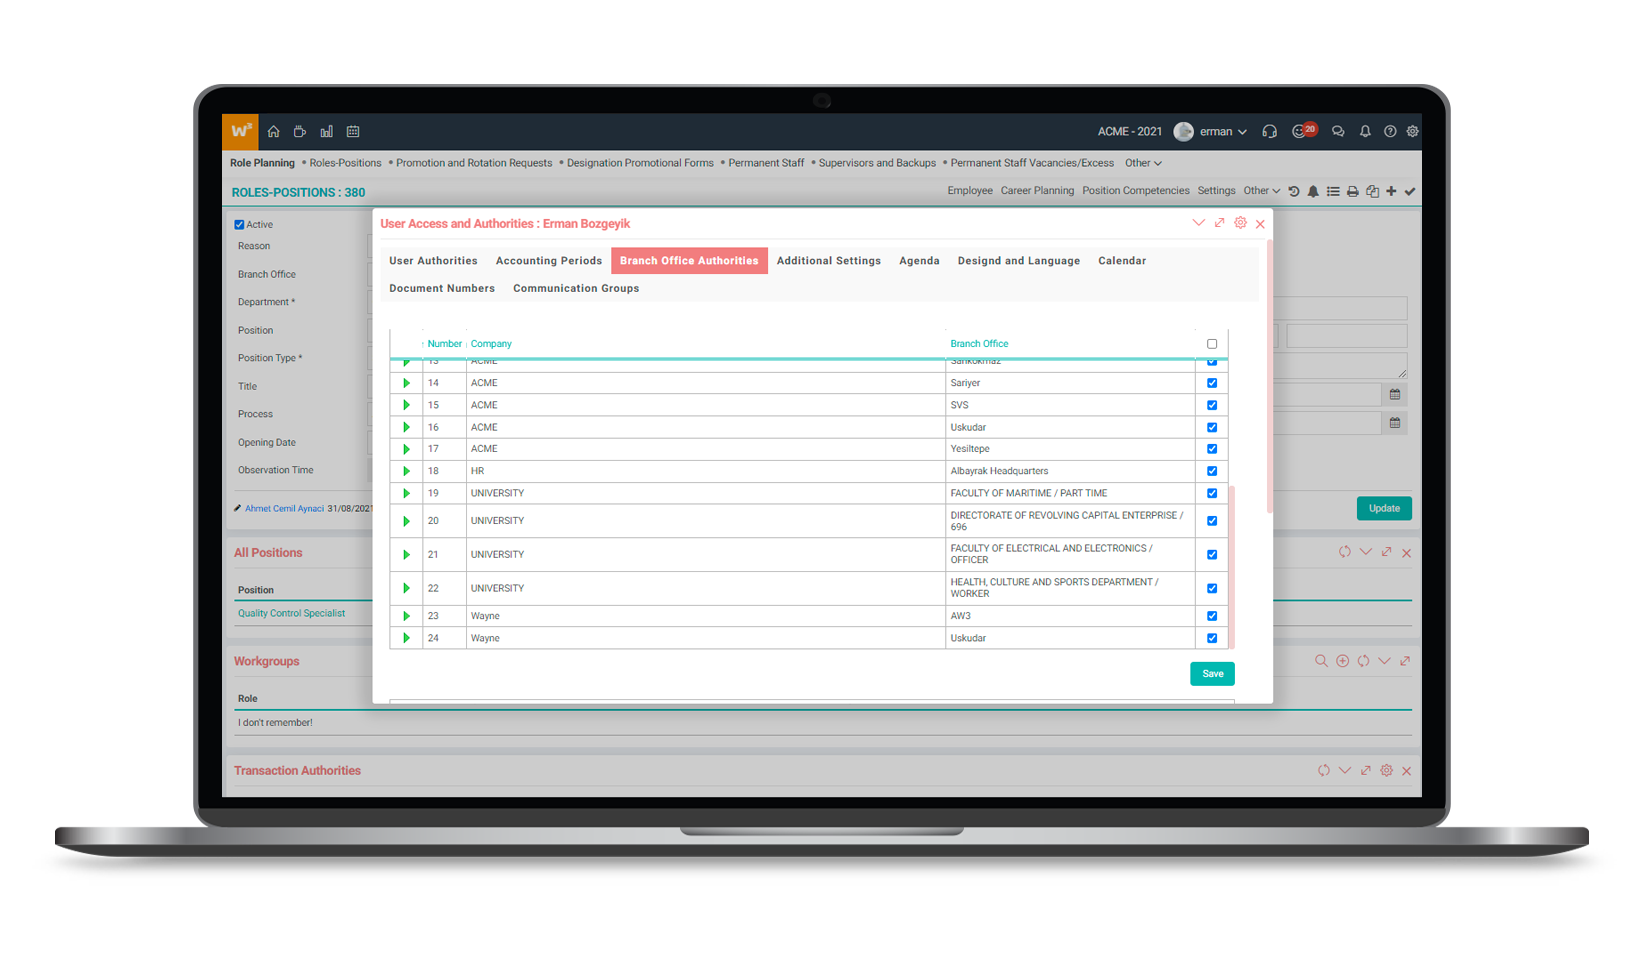
Task: Click the home icon in top bar
Action: pyautogui.click(x=273, y=131)
